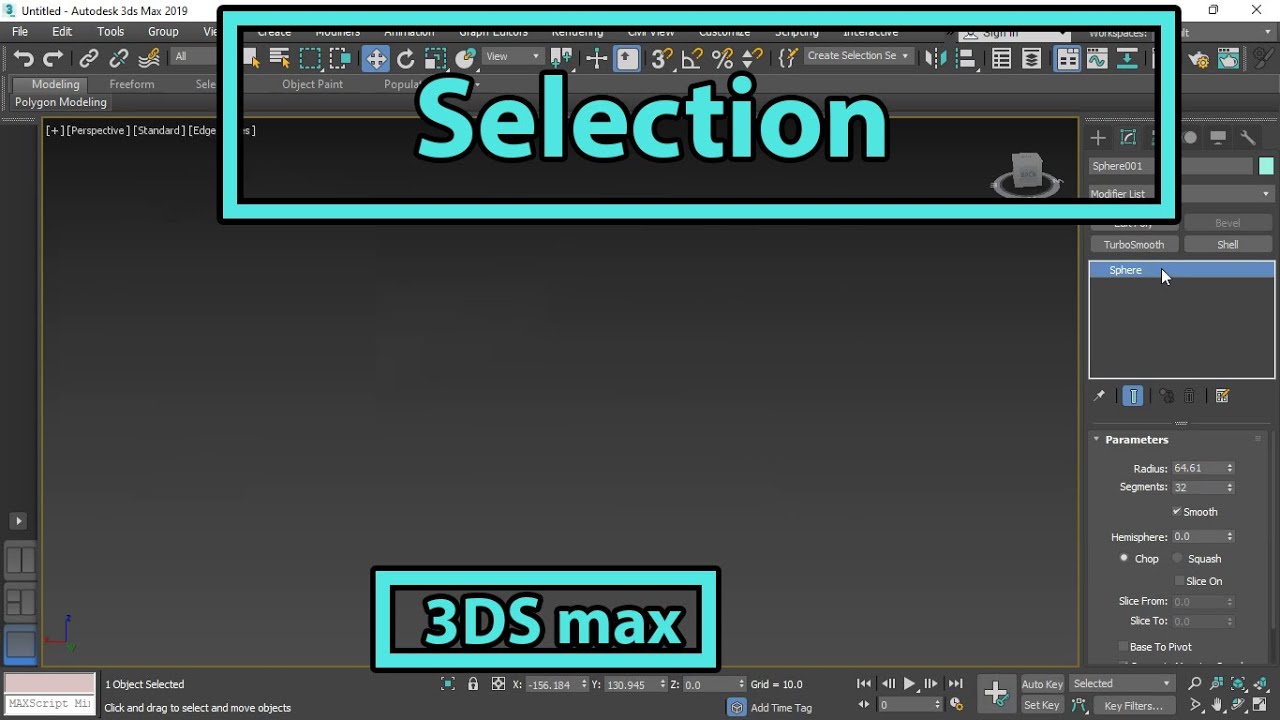The width and height of the screenshot is (1280, 720).
Task: Enable the Base To Pivot checkbox
Action: coord(1123,647)
